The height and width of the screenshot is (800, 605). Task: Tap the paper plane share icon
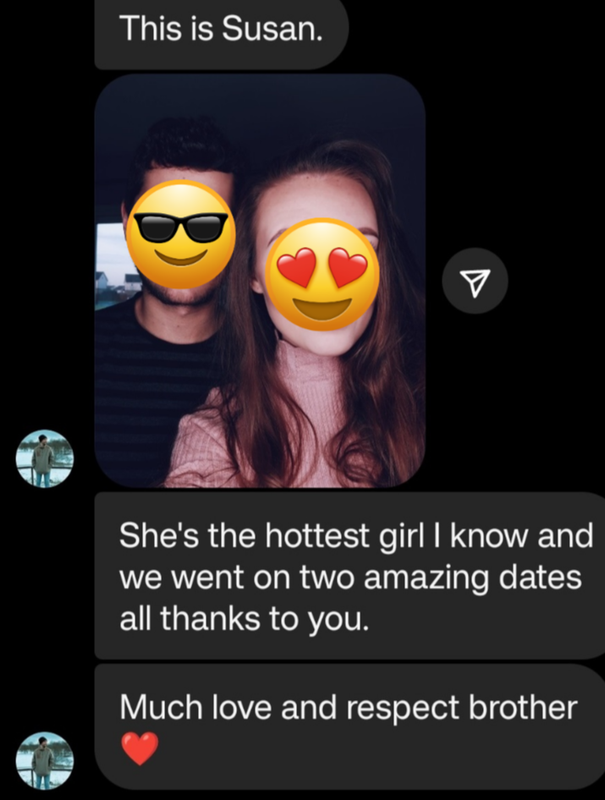(x=475, y=281)
